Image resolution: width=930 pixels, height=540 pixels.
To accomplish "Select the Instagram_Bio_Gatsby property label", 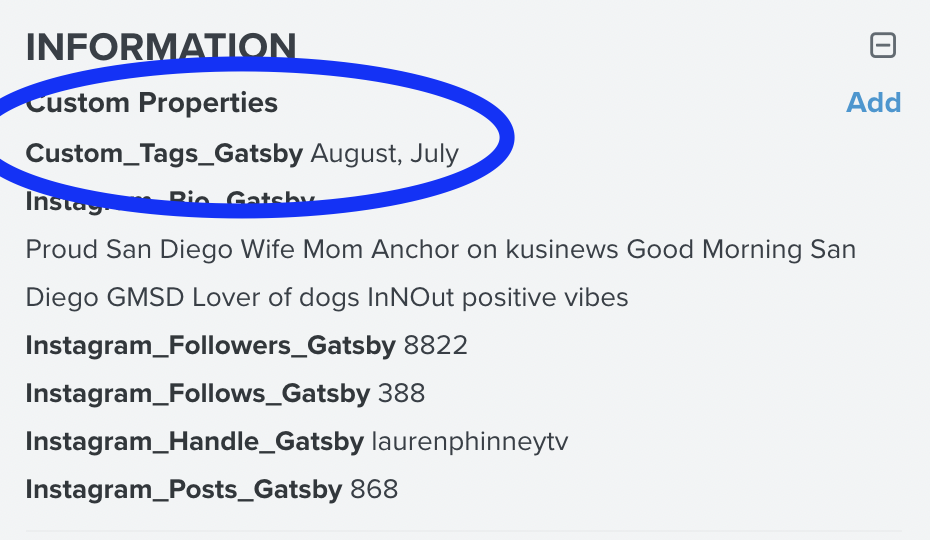I will click(x=170, y=201).
